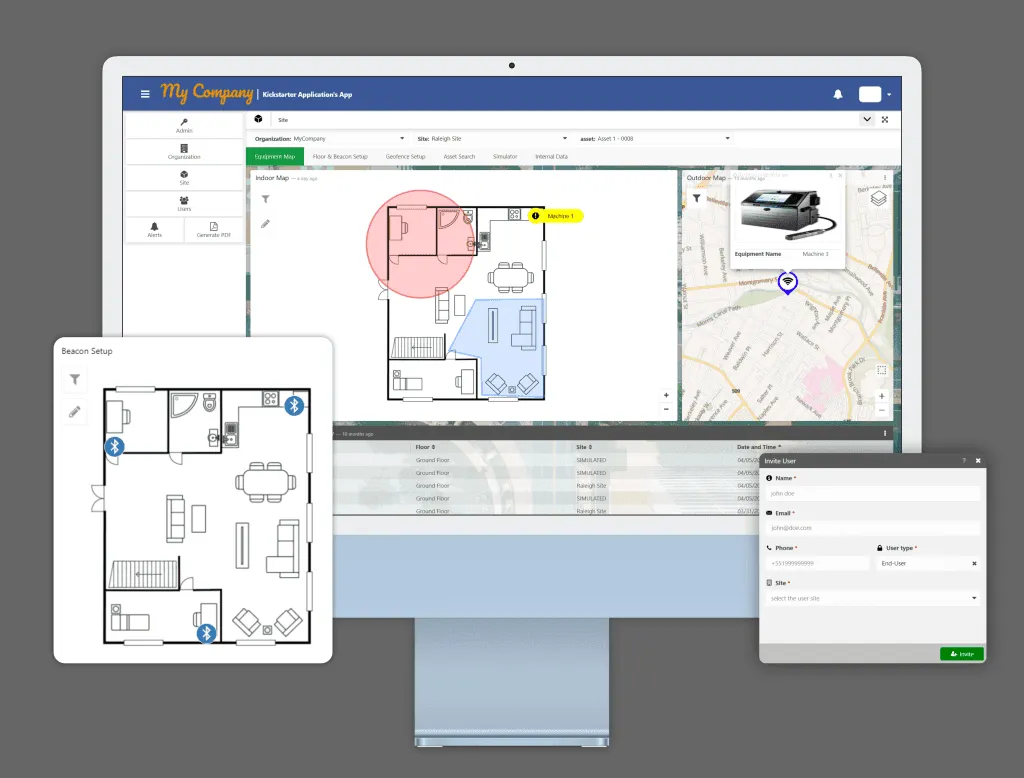This screenshot has width=1024, height=778.
Task: Click the Bluetooth beacon near the kitchen
Action: tap(294, 405)
